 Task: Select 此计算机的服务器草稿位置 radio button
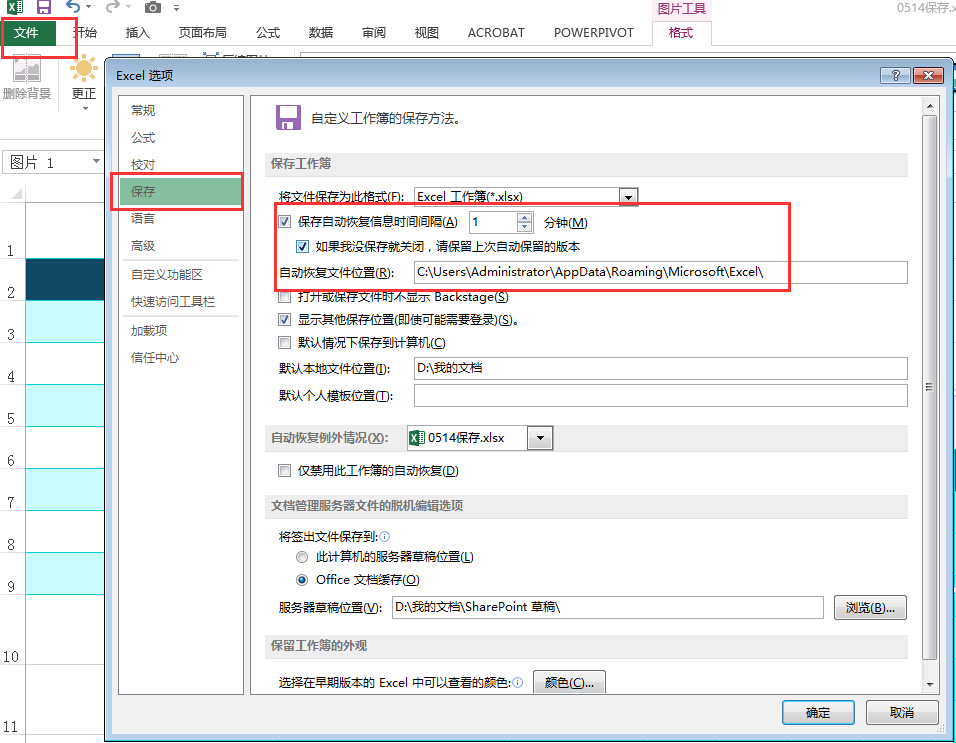click(x=302, y=556)
